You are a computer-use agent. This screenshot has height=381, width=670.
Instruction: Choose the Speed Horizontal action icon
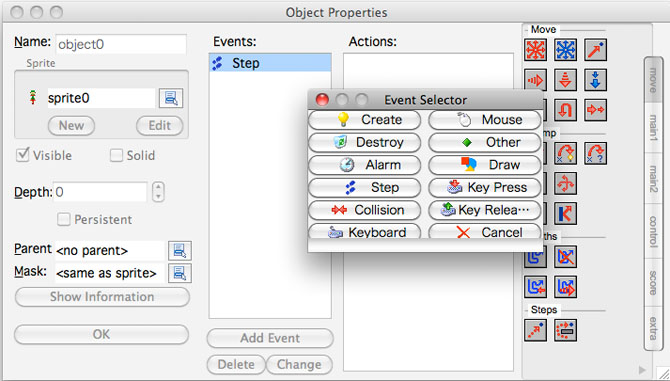click(535, 80)
